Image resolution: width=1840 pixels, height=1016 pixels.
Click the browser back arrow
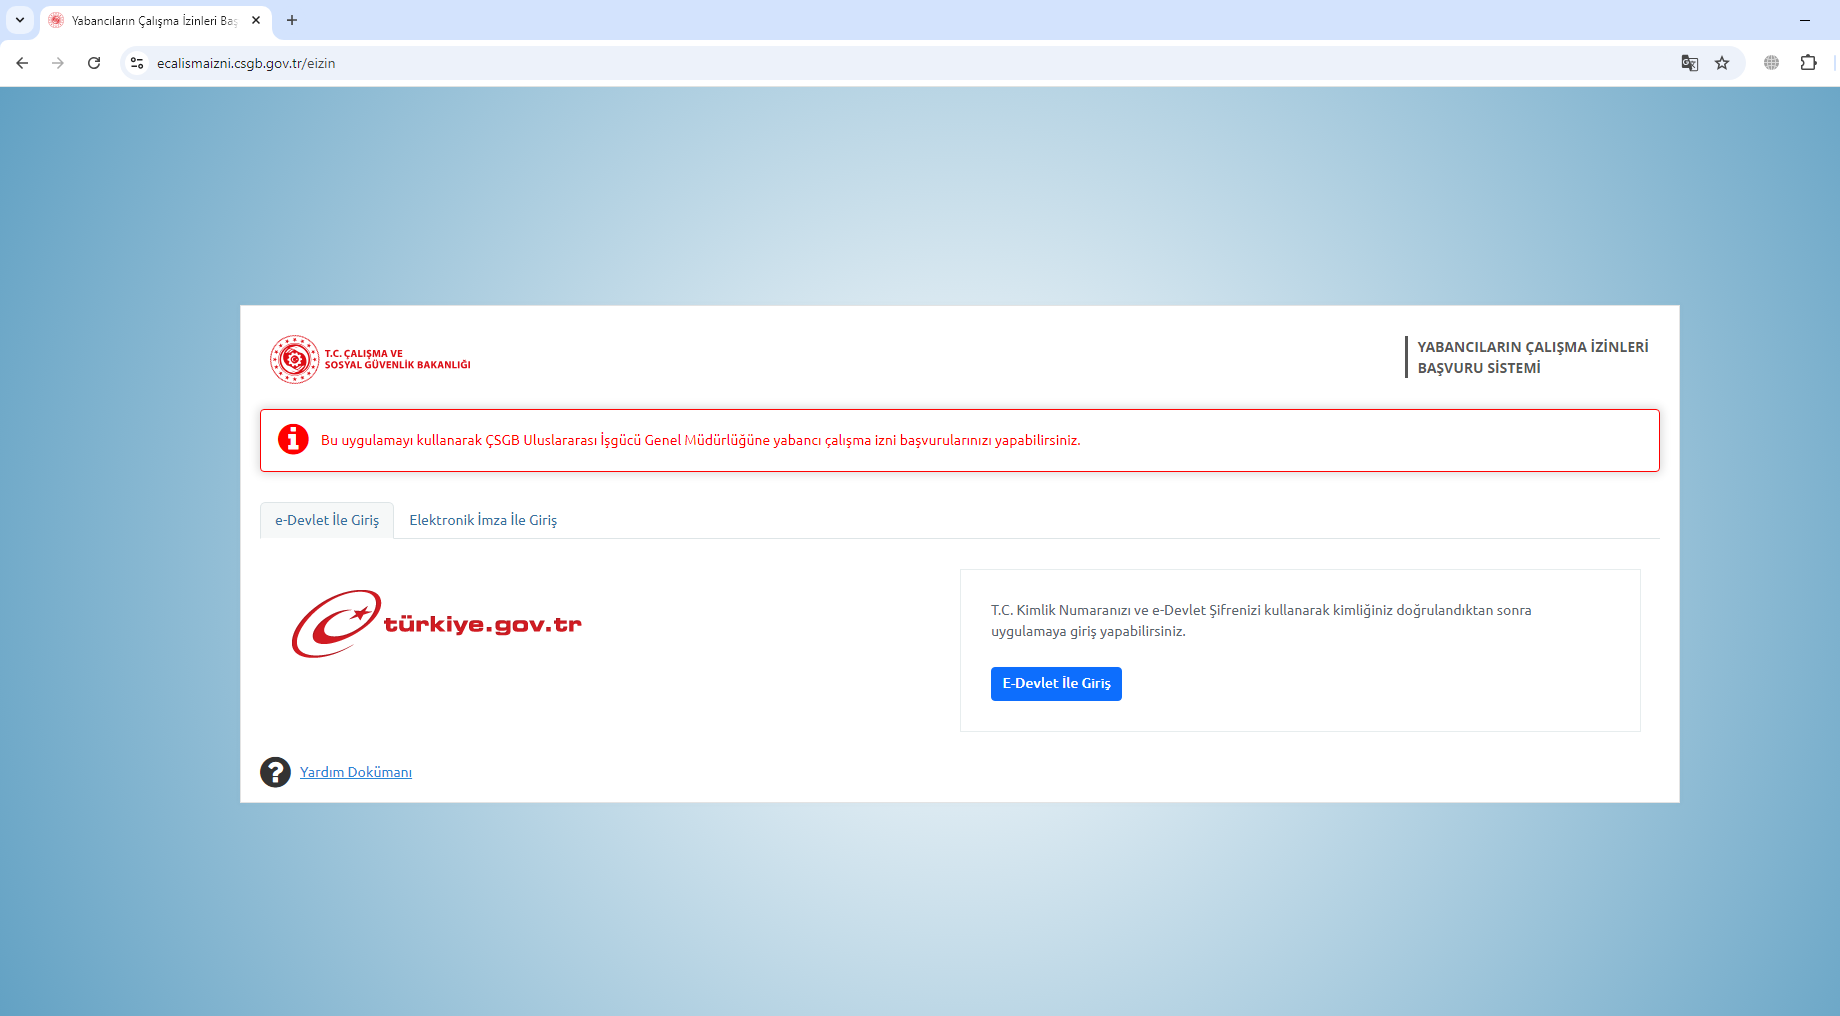click(x=22, y=63)
